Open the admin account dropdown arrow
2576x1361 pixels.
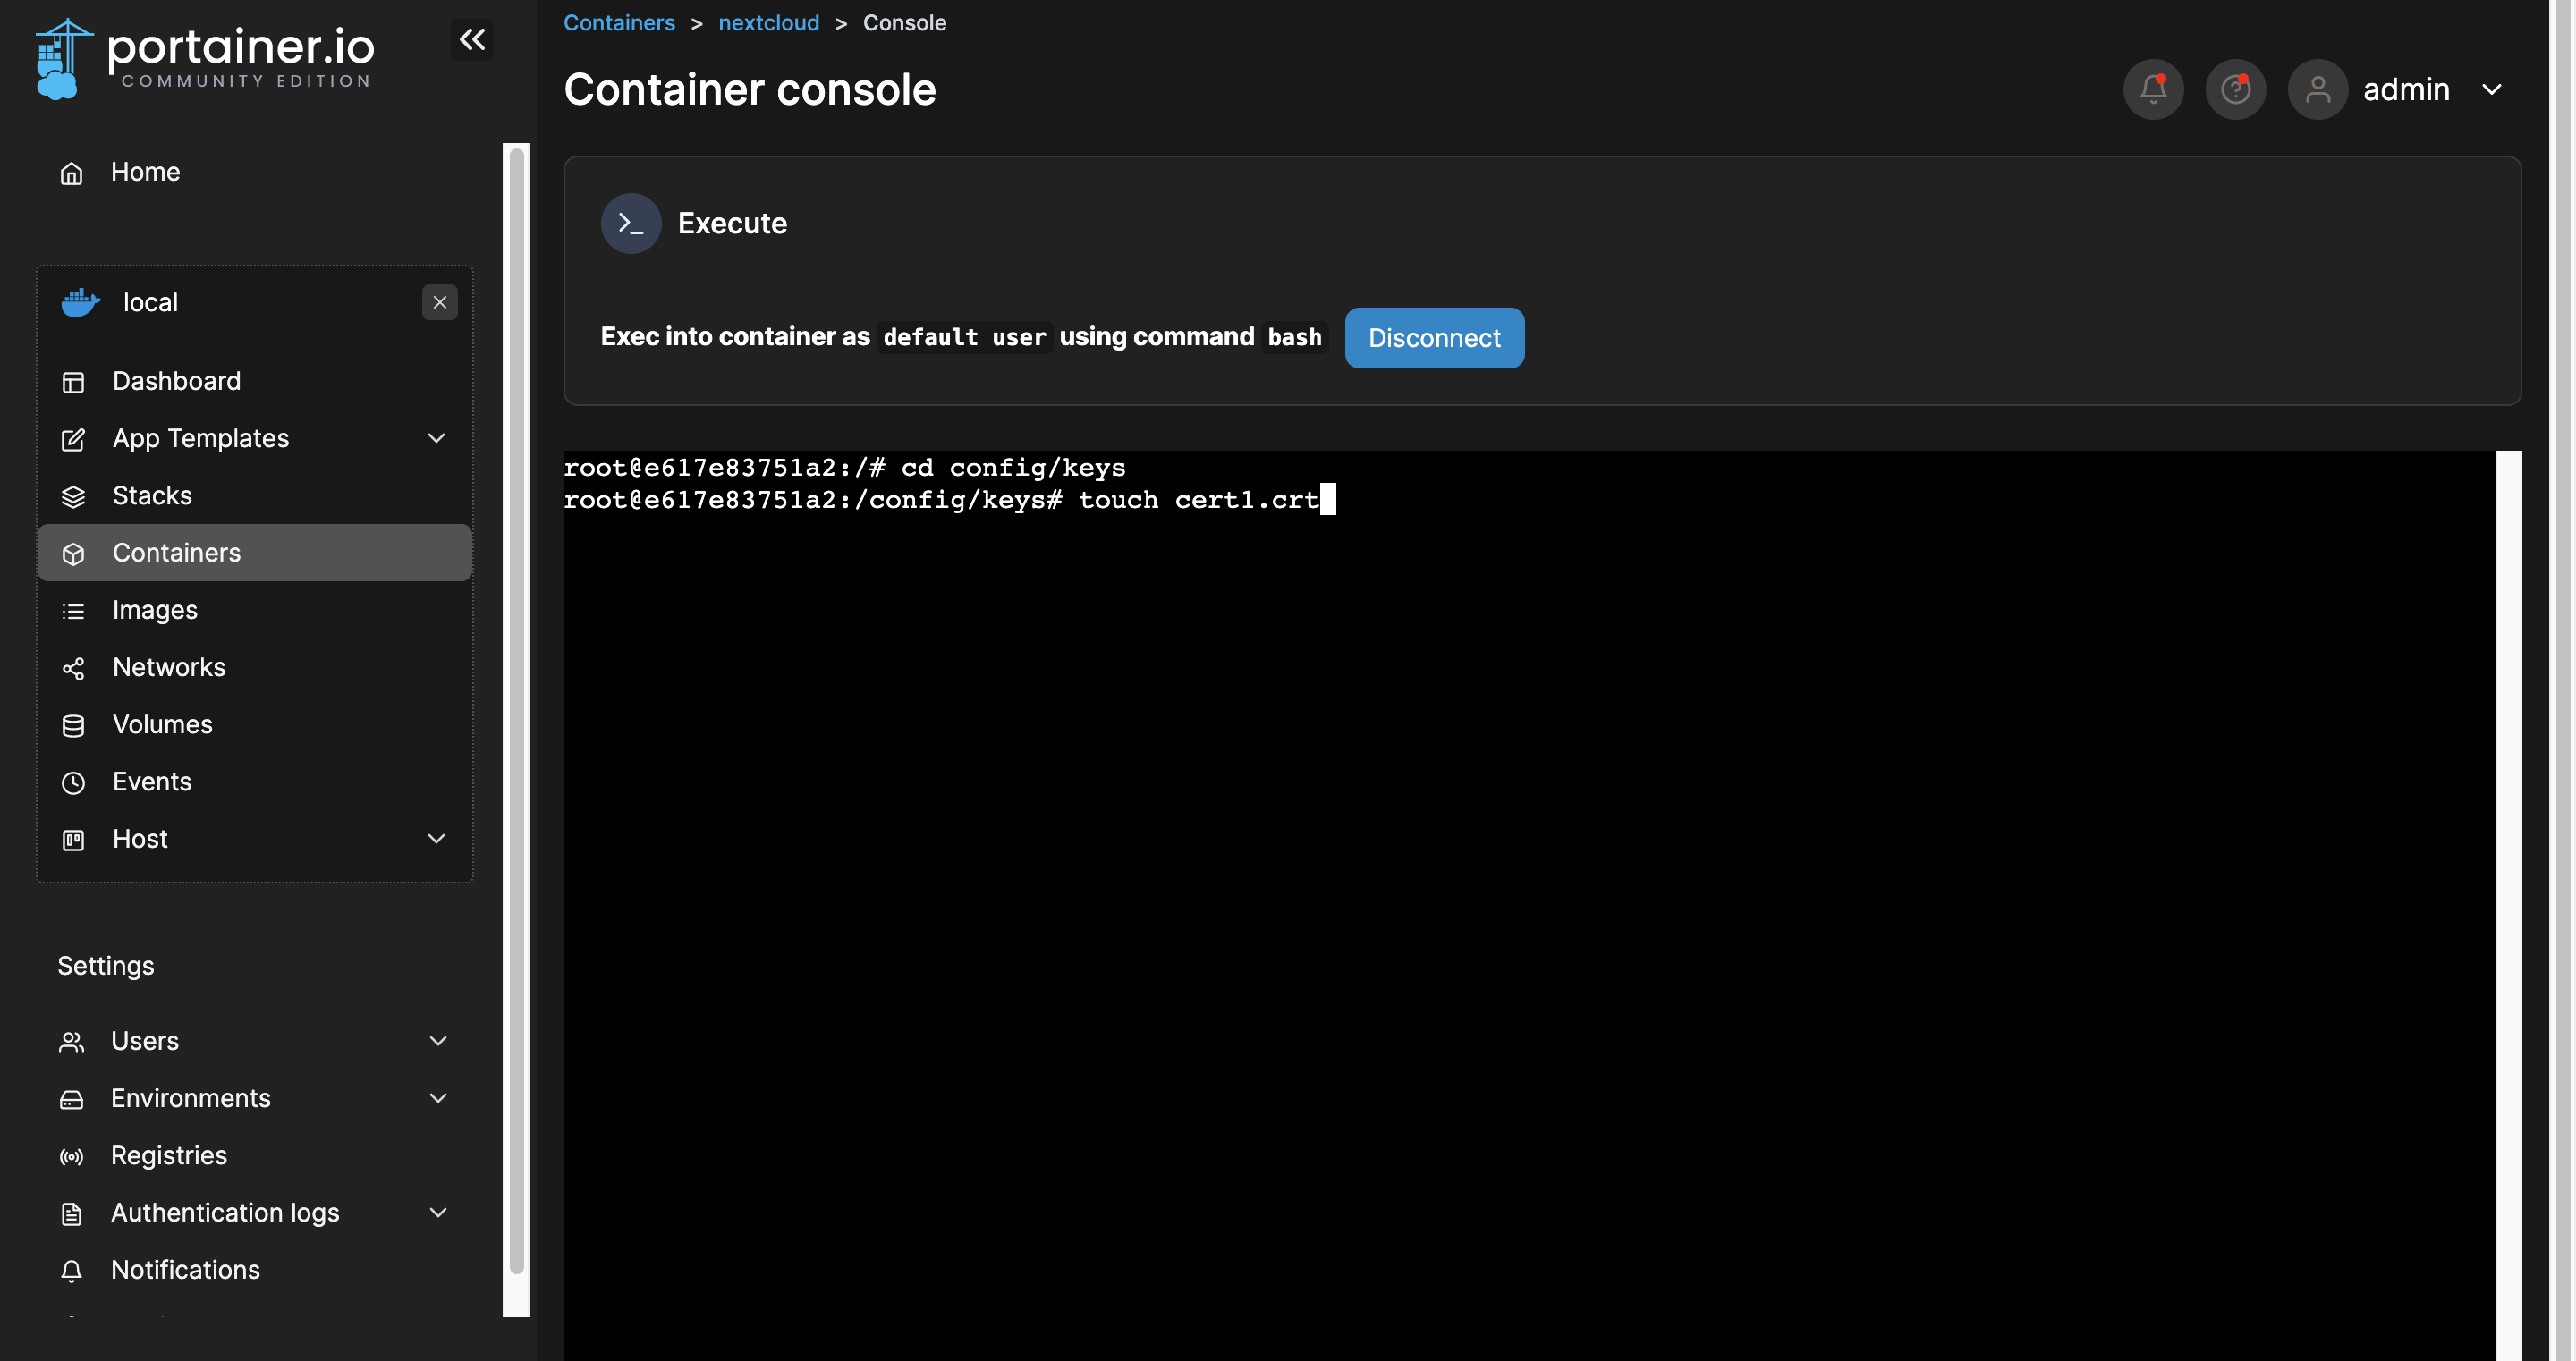pyautogui.click(x=2491, y=90)
